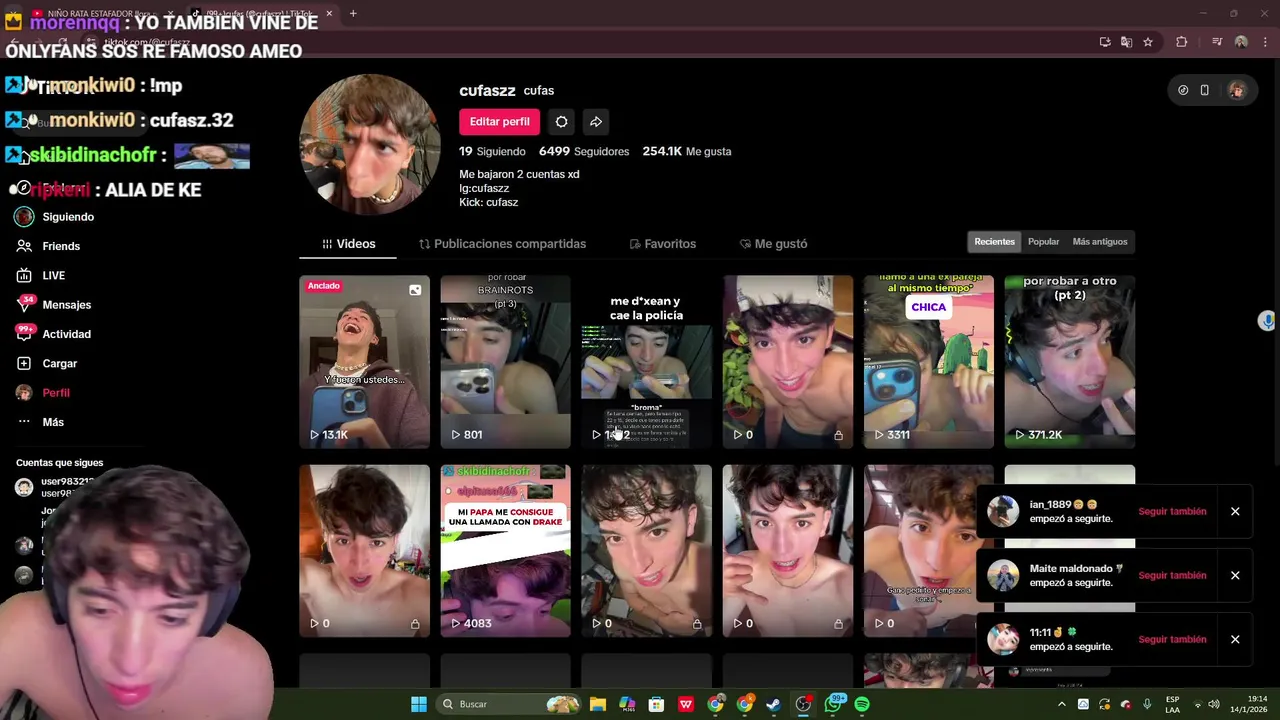Open the Me gustó tab

773,244
